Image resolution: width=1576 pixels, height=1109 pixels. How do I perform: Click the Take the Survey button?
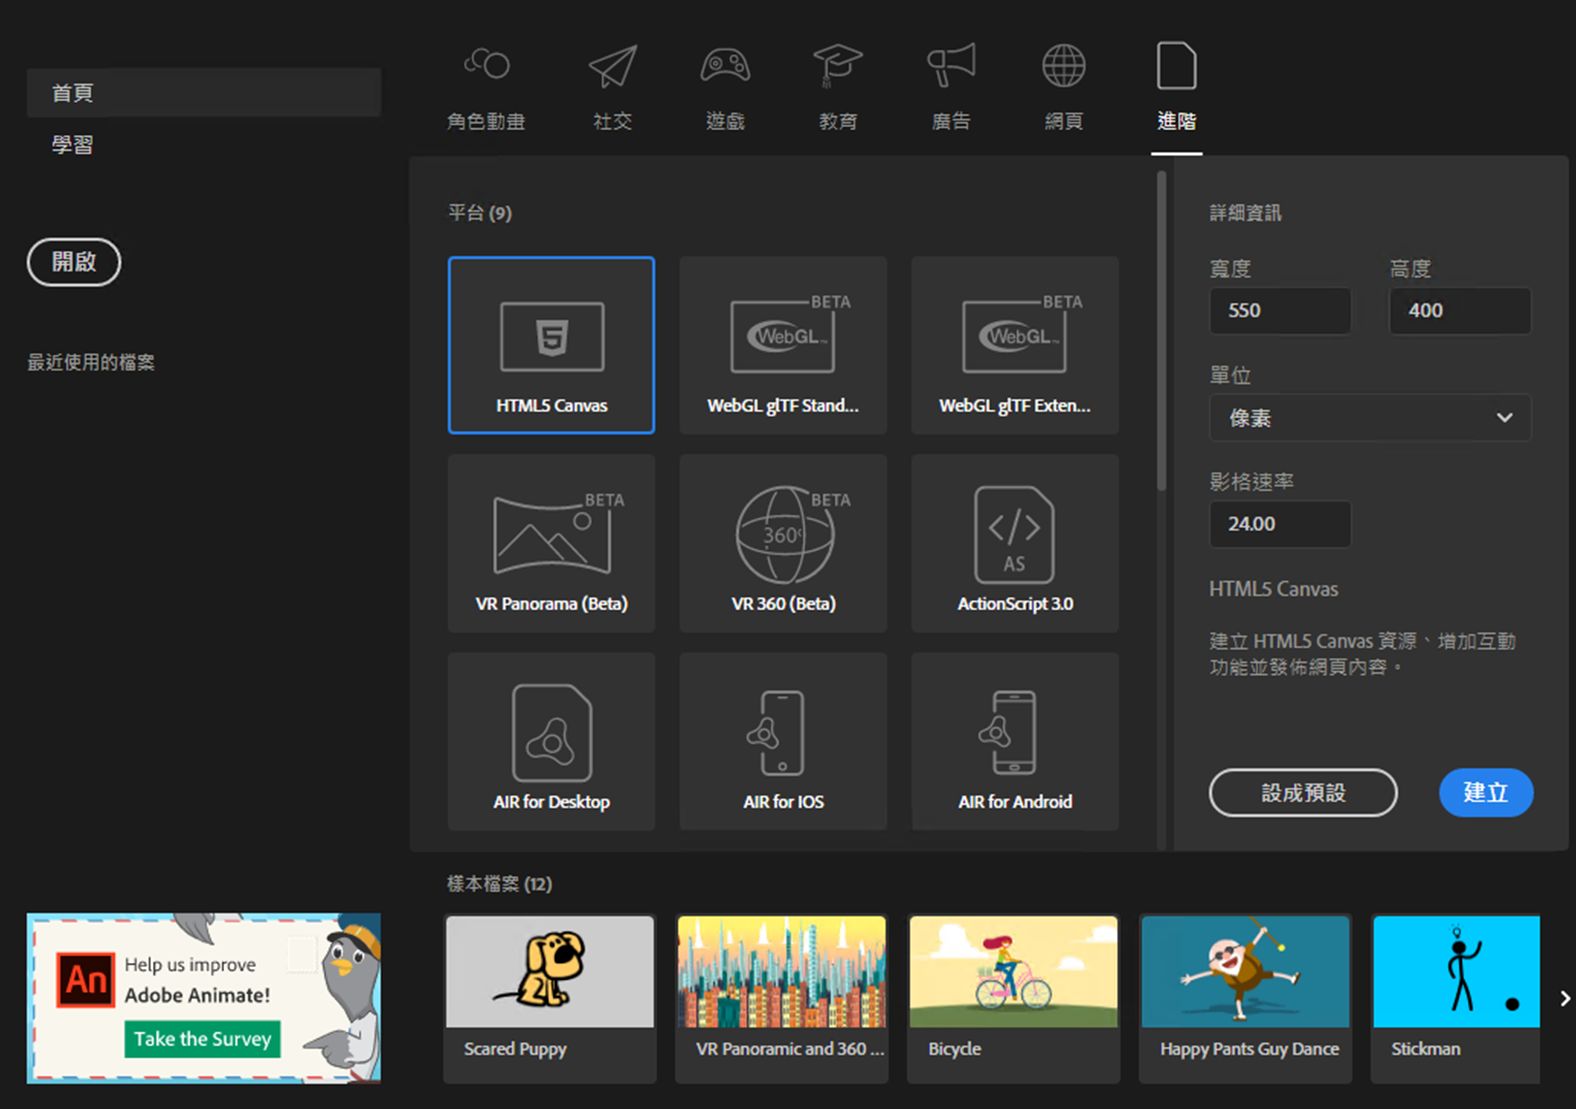tap(203, 1039)
